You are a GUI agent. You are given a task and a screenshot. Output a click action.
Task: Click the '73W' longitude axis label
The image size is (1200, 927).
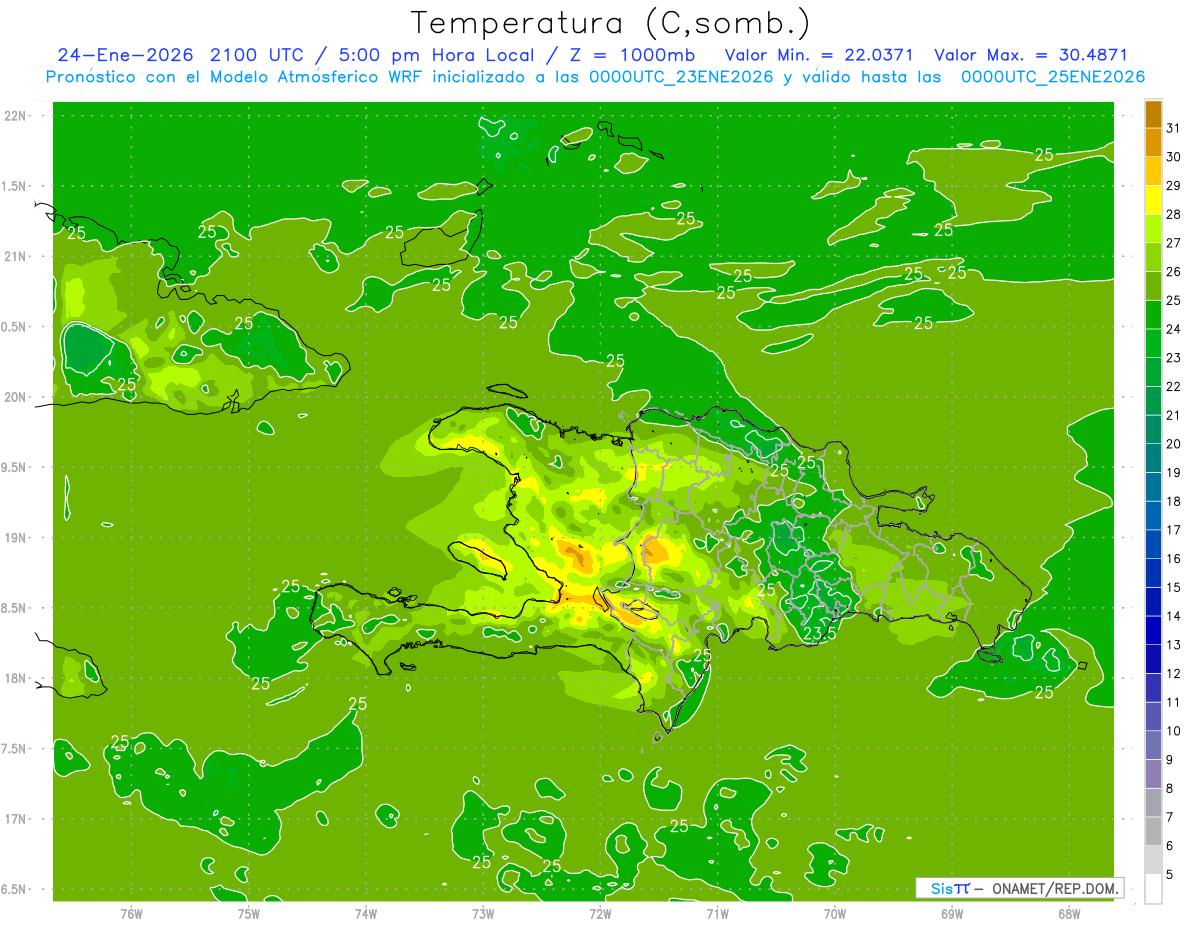click(x=483, y=913)
